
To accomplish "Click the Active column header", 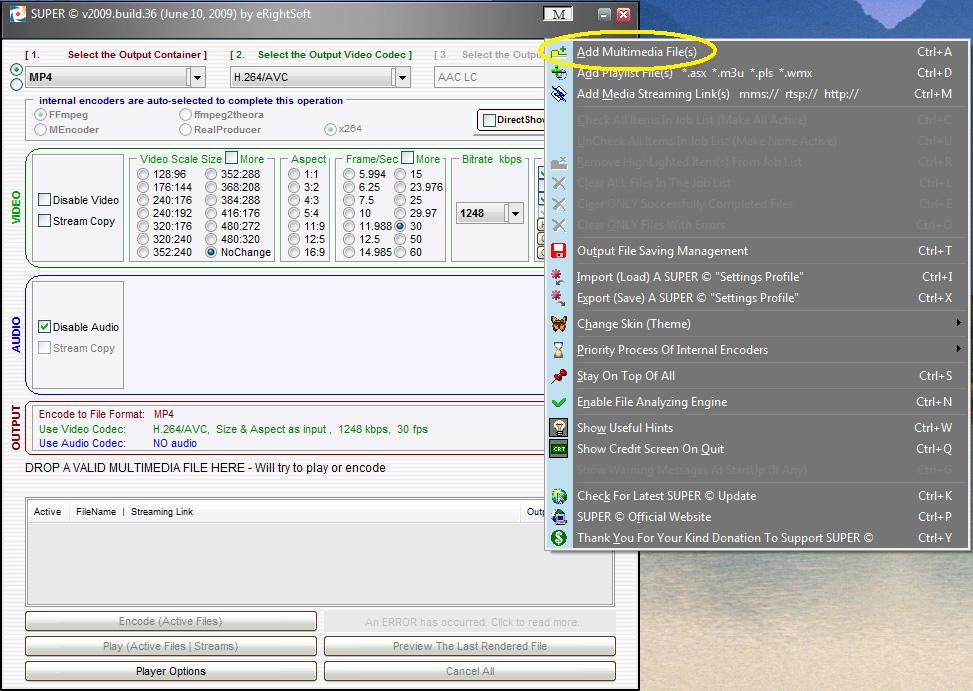I will coord(47,512).
